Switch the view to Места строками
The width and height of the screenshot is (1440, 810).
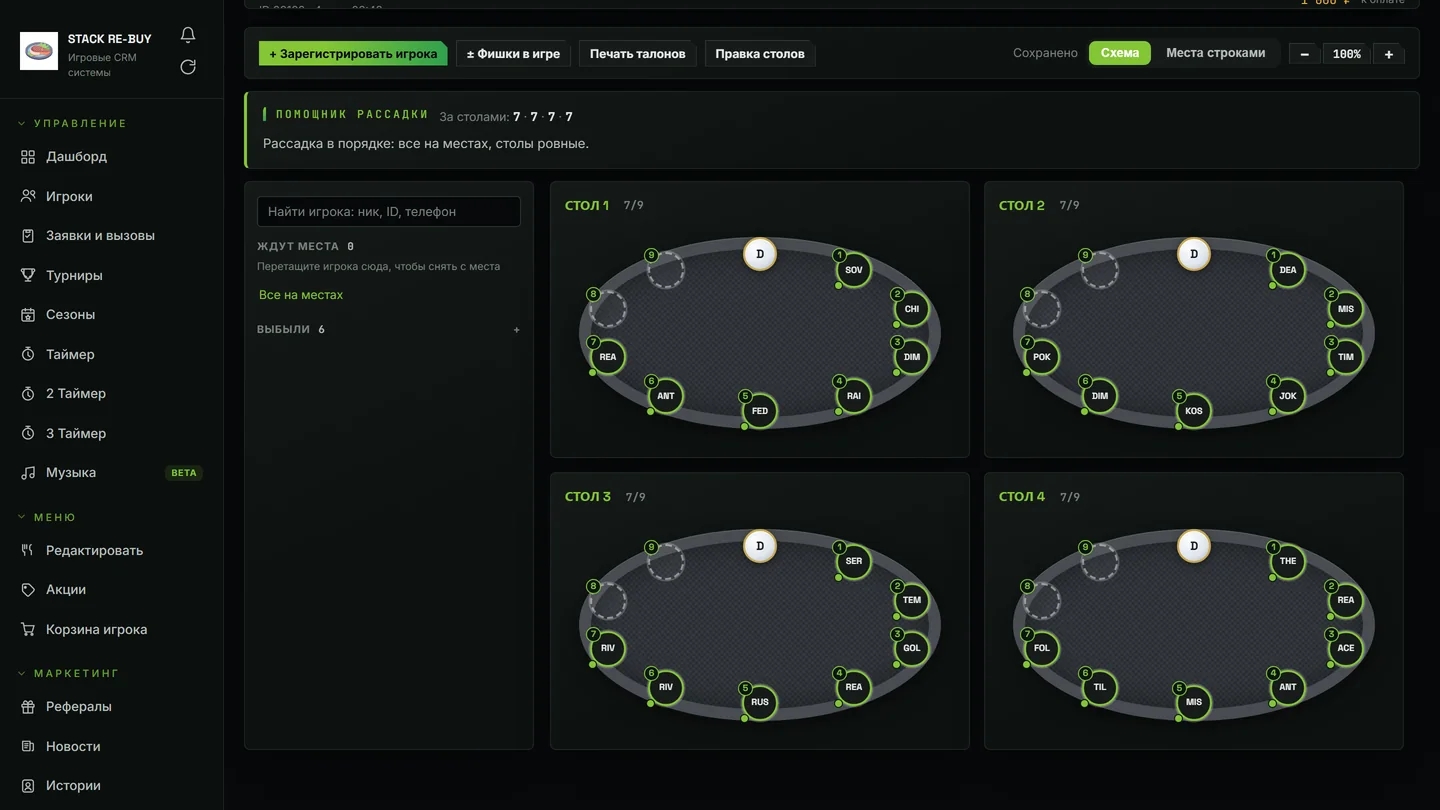tap(1215, 53)
